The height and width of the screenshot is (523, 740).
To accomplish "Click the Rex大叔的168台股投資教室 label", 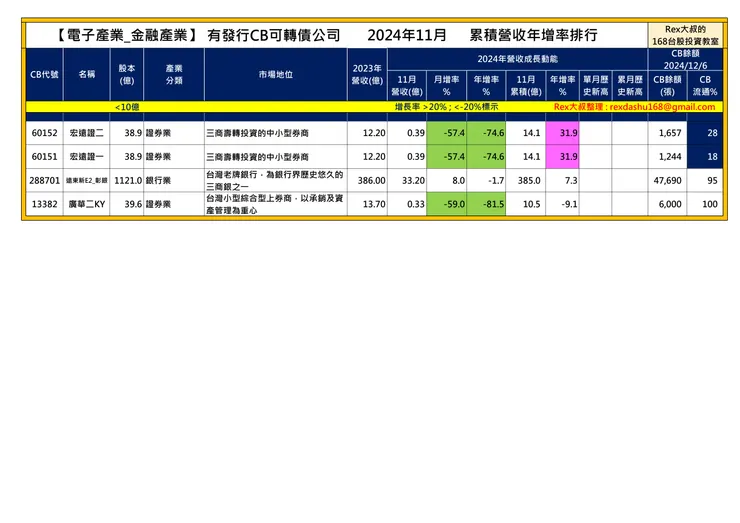I will click(685, 35).
